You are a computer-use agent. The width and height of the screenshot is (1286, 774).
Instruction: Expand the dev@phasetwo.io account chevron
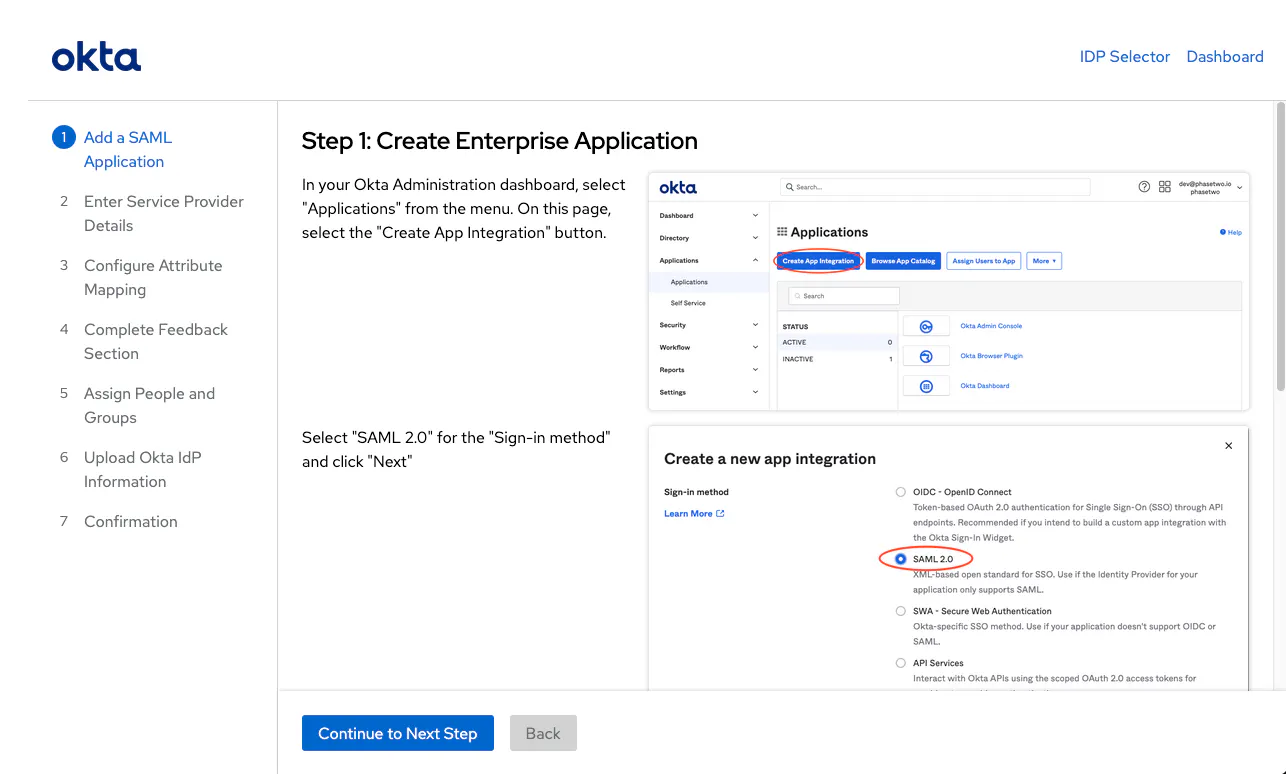(x=1240, y=187)
